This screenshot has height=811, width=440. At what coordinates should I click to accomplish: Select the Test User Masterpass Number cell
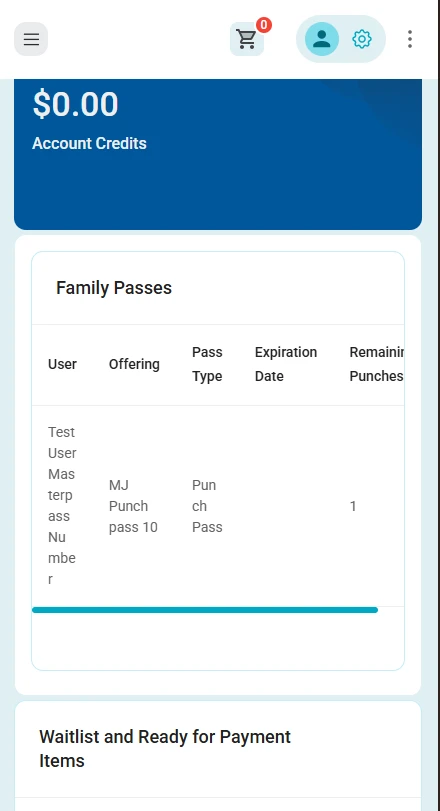62,506
